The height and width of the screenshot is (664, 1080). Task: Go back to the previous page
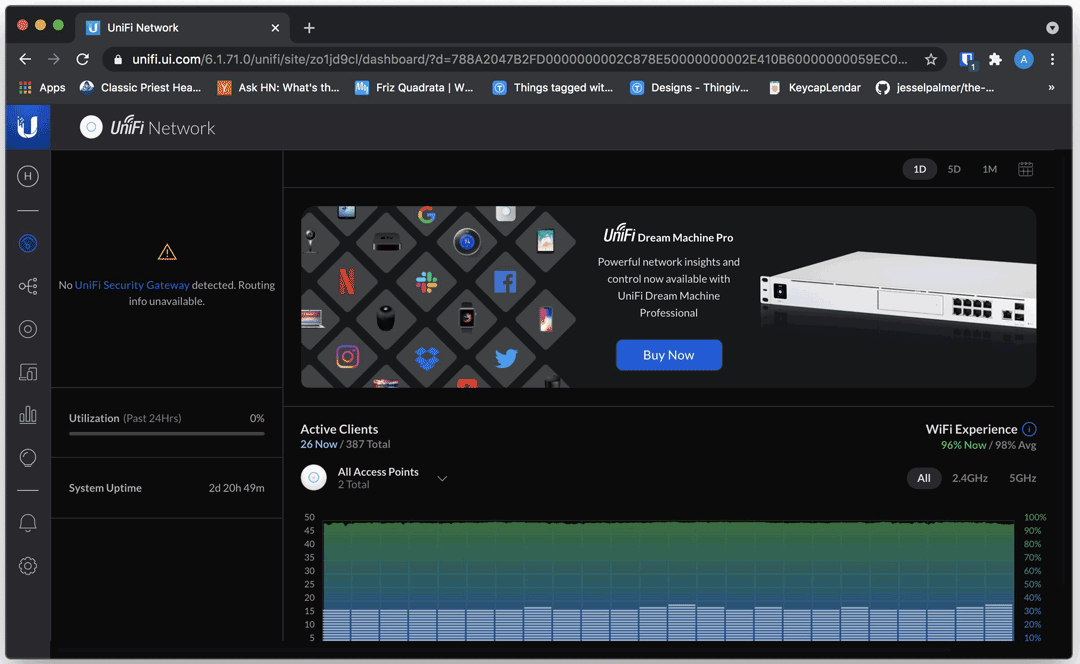pos(25,59)
